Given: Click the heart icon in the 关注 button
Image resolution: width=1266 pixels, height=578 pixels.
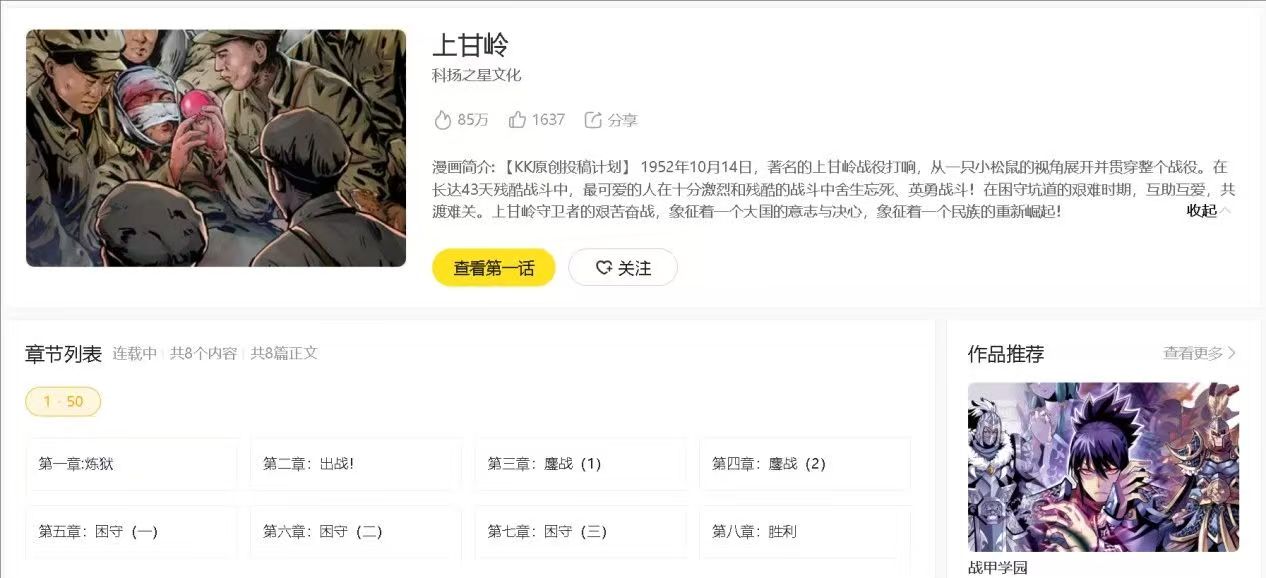Looking at the screenshot, I should (603, 268).
